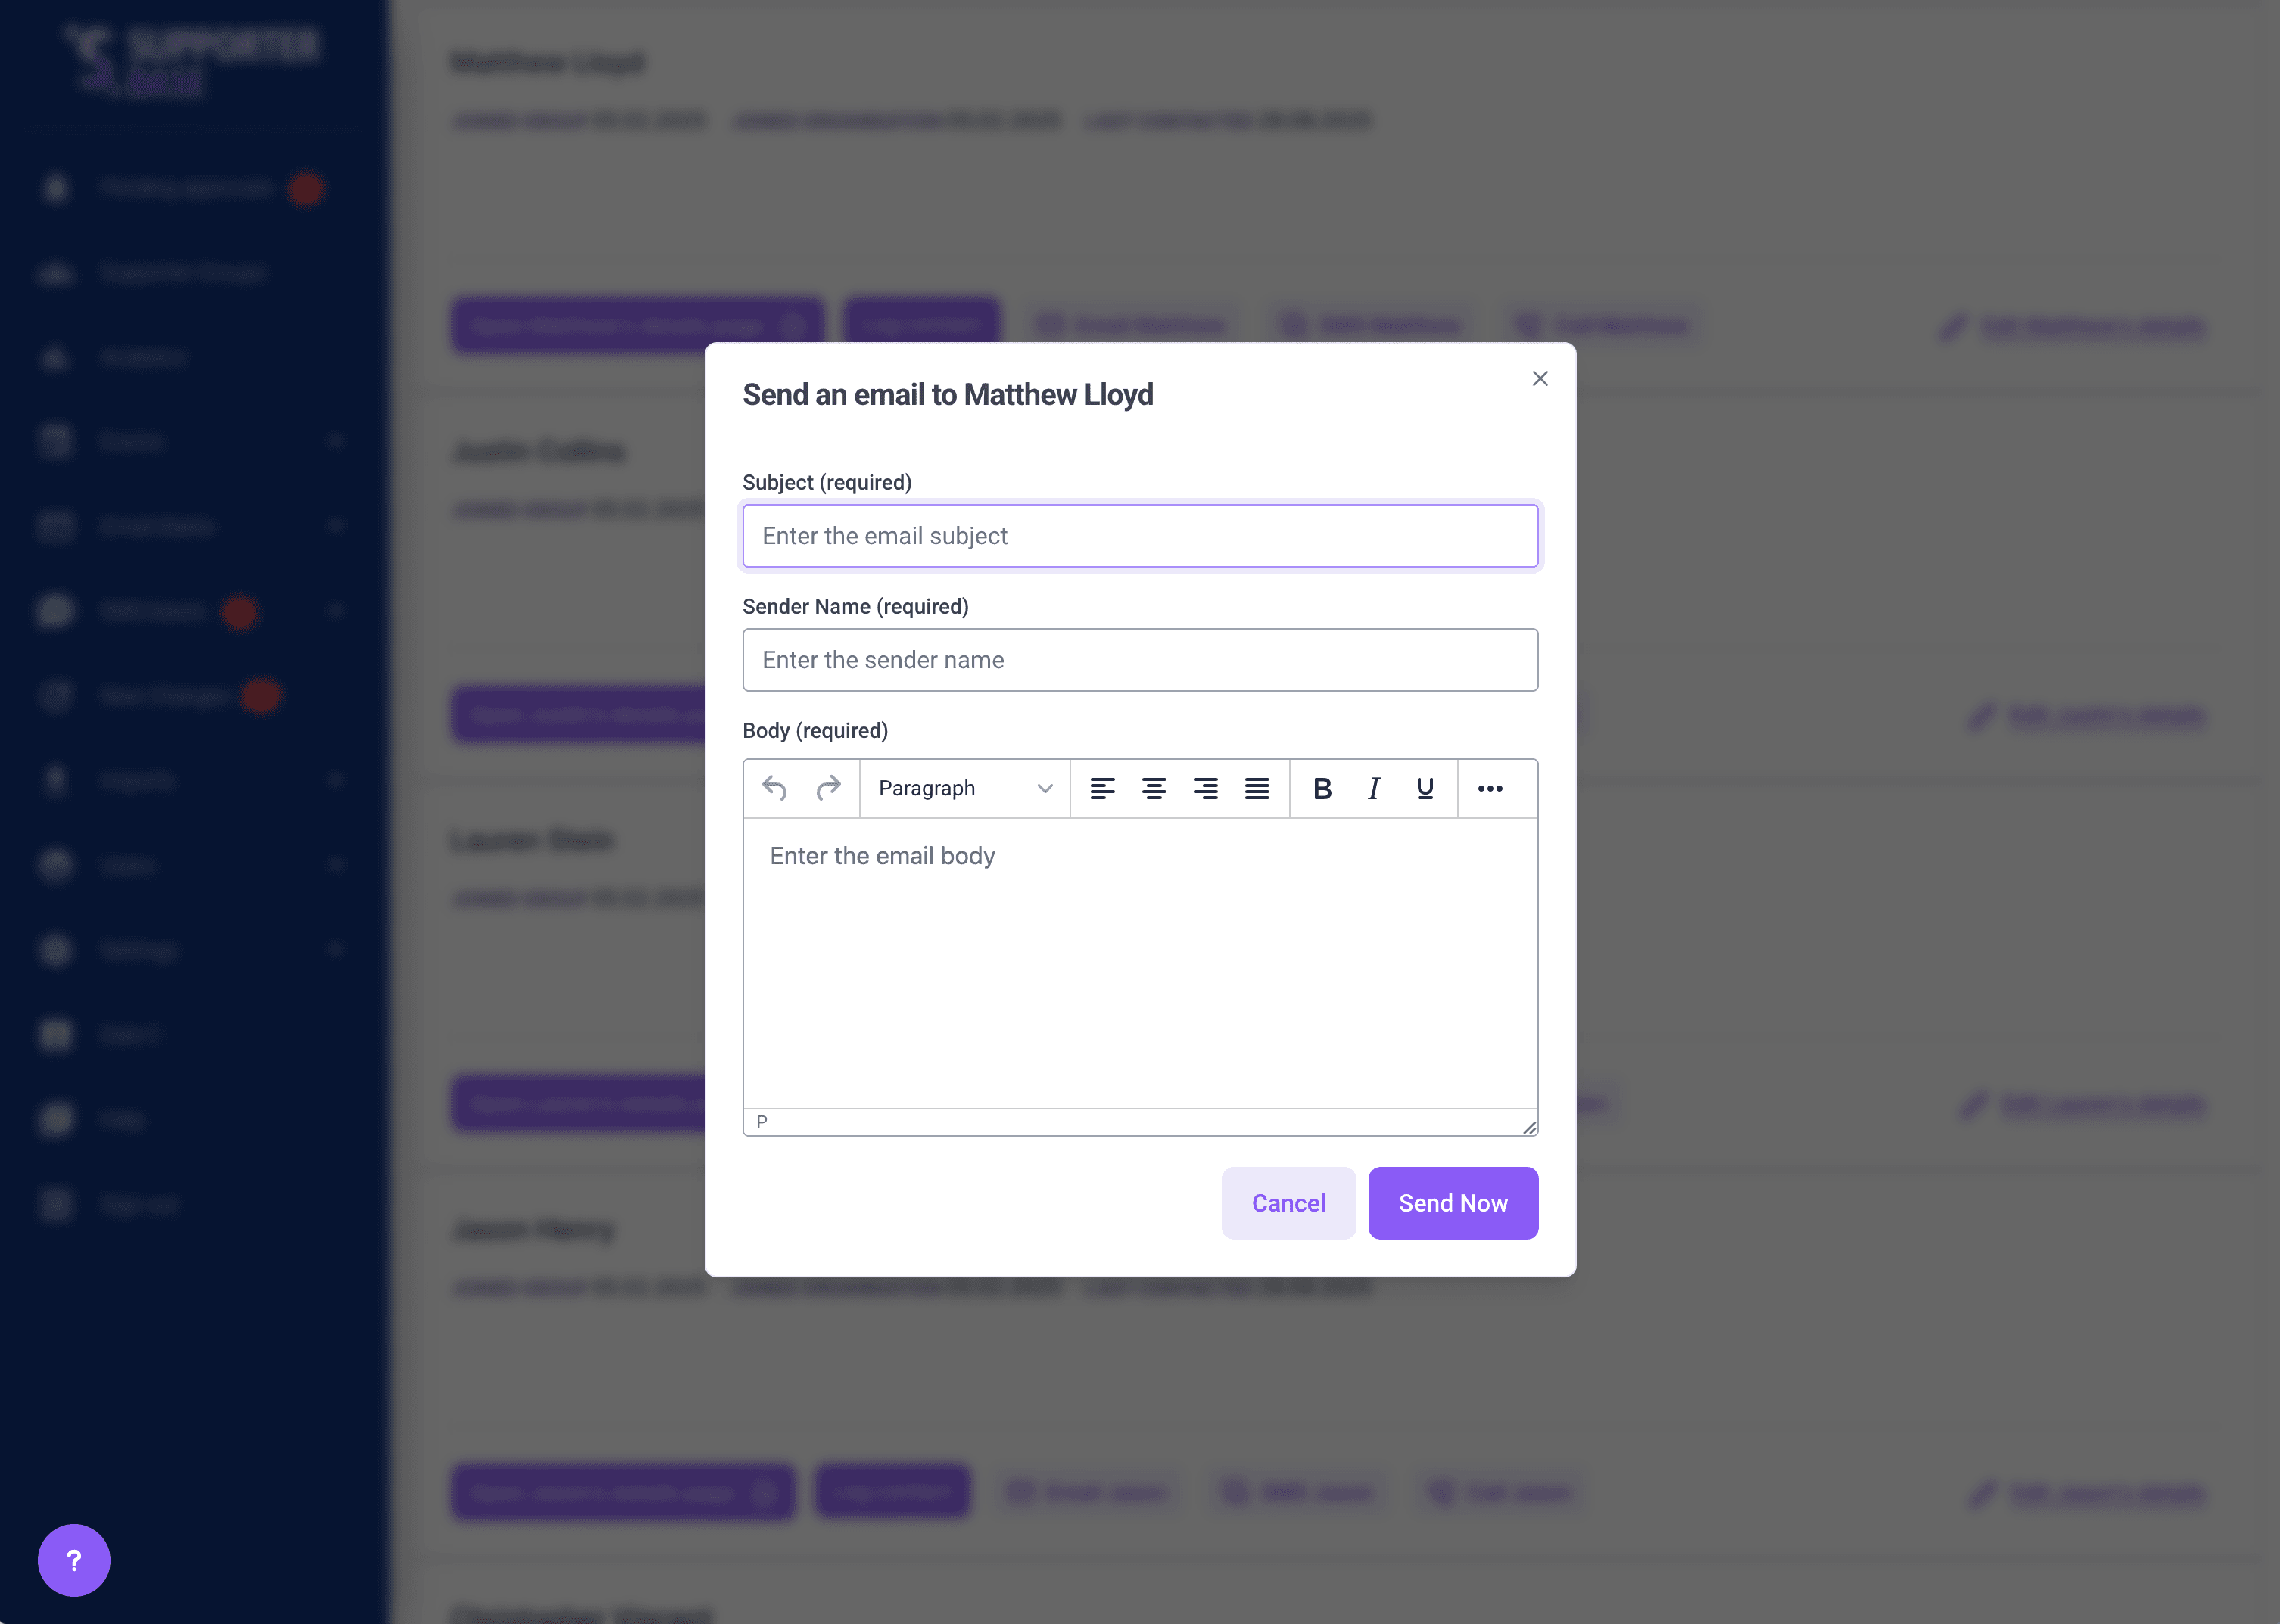This screenshot has height=1624, width=2280.
Task: Click into the Sender Name field
Action: click(1140, 660)
